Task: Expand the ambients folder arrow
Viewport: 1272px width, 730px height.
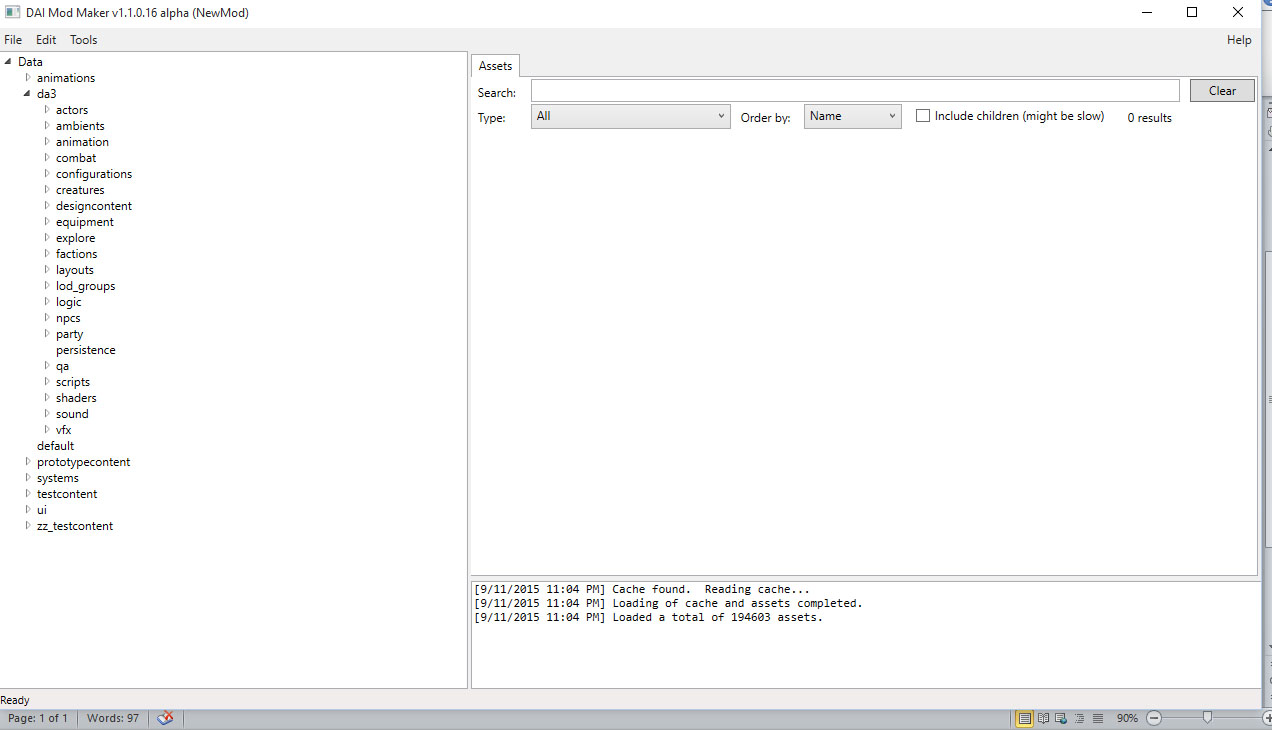Action: (47, 126)
